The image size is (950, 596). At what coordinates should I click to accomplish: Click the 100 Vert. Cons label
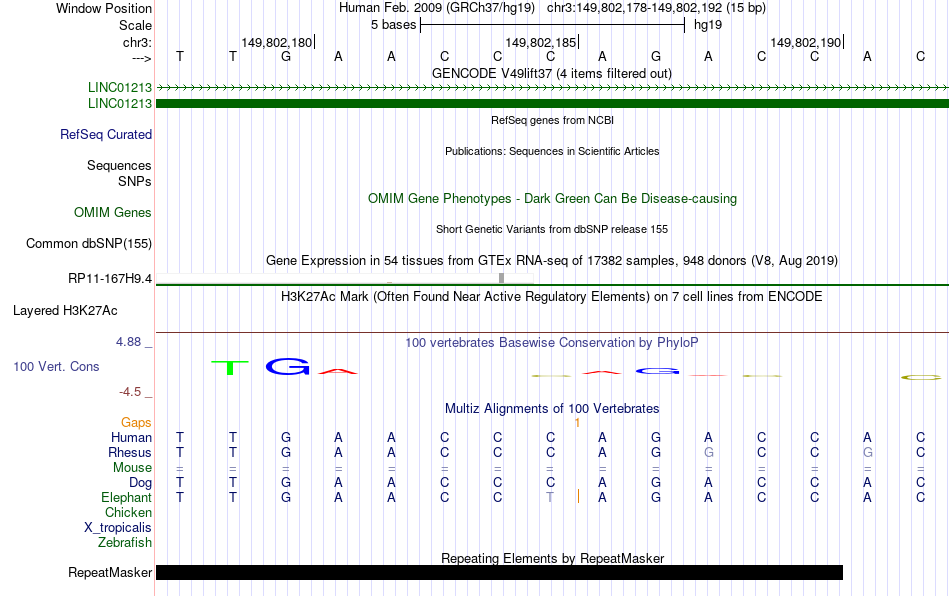coord(56,366)
